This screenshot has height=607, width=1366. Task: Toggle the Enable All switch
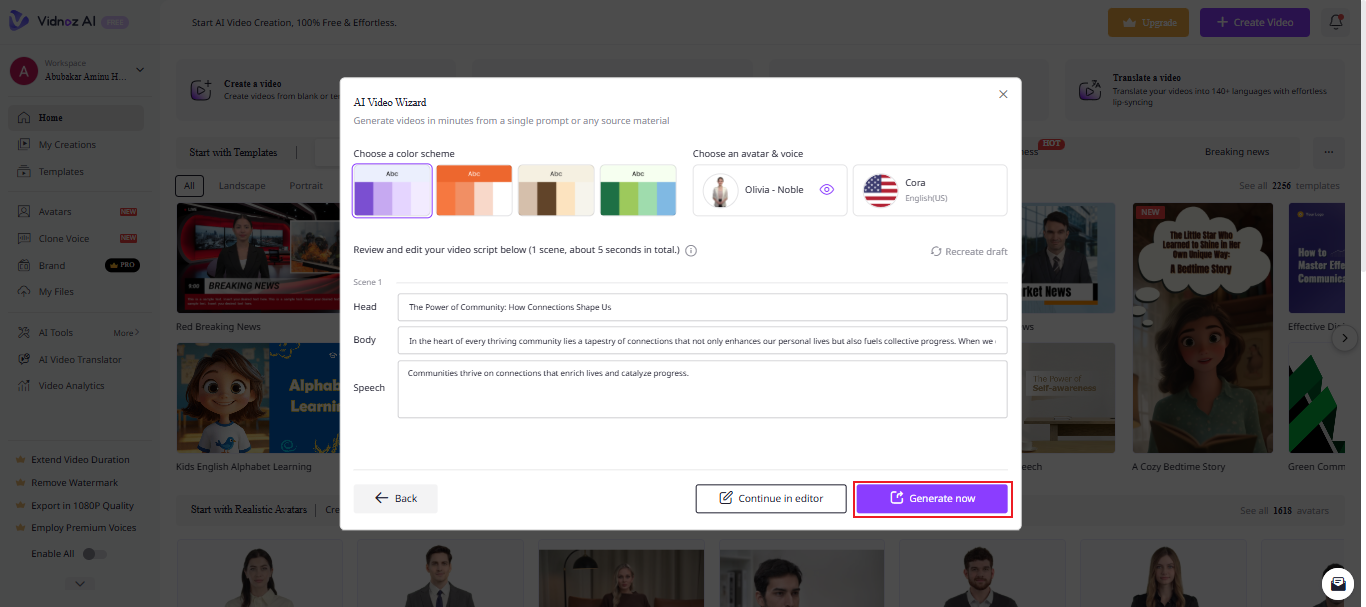[x=95, y=553]
